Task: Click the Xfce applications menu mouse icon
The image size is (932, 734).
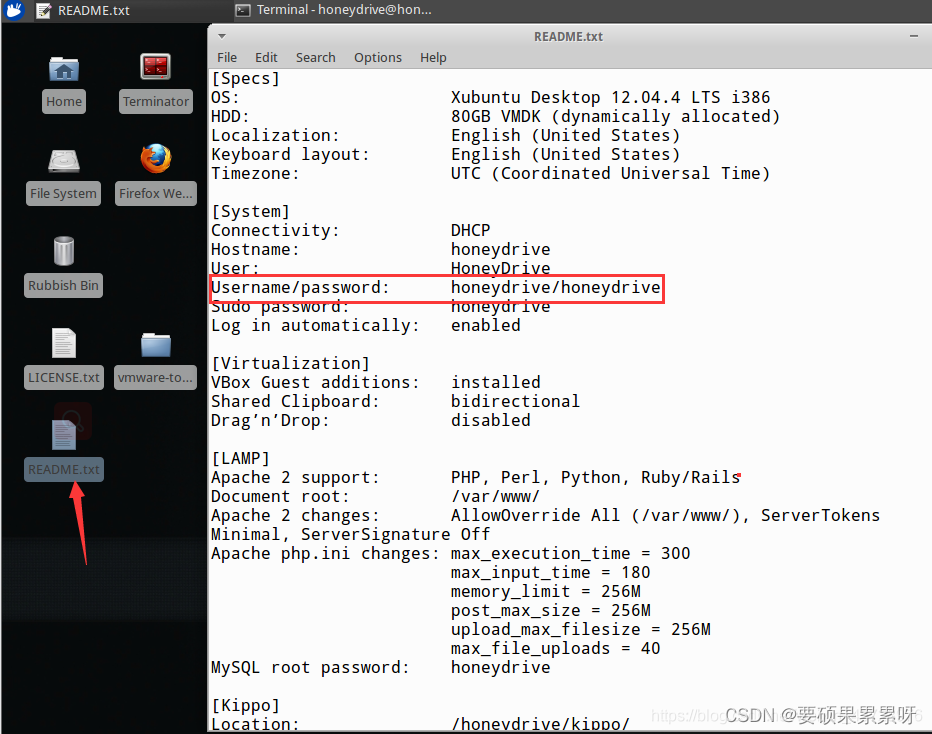Action: click(14, 10)
